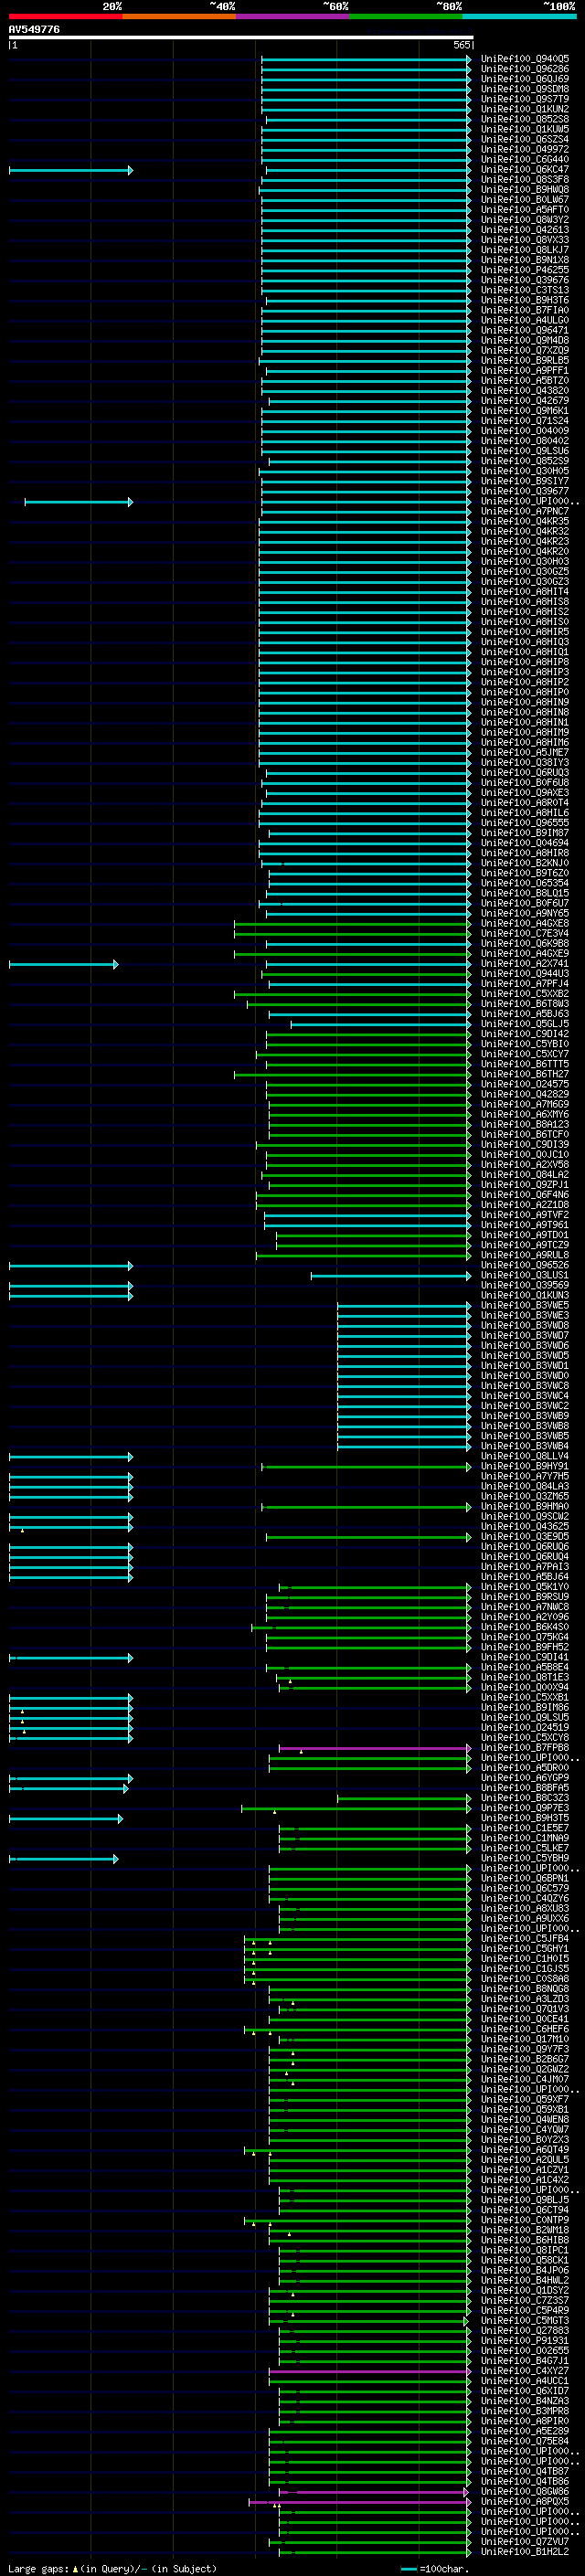Select hit UniRef100_A9NY65
This screenshot has height=2576, width=585.
pos(525,913)
